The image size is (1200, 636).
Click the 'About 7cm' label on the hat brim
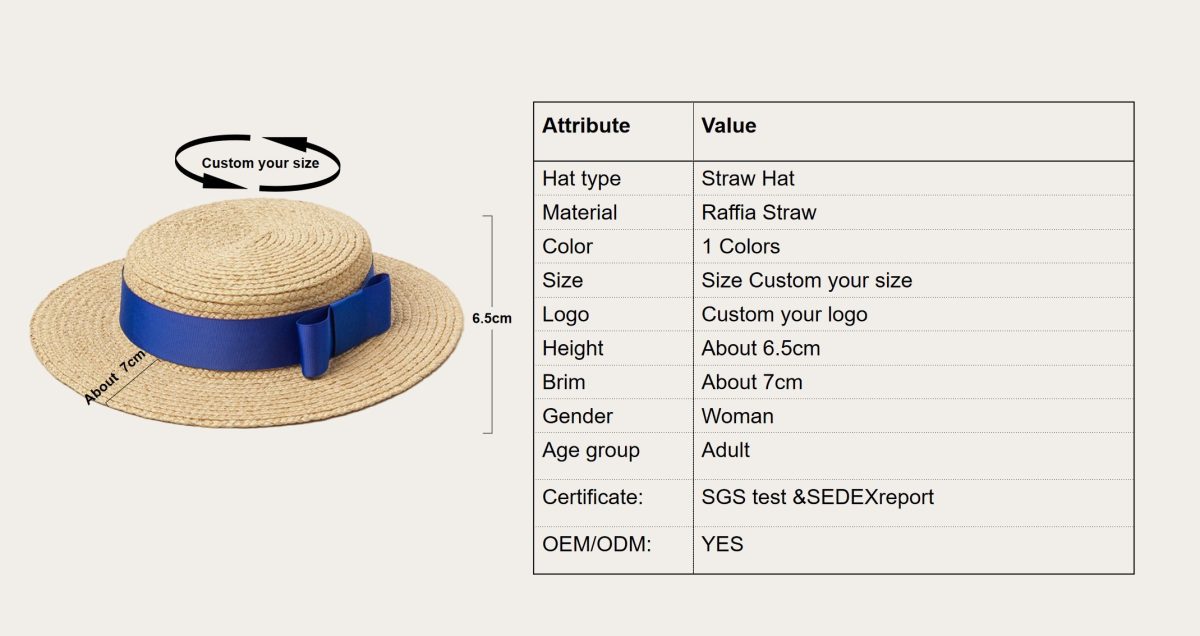[x=115, y=377]
